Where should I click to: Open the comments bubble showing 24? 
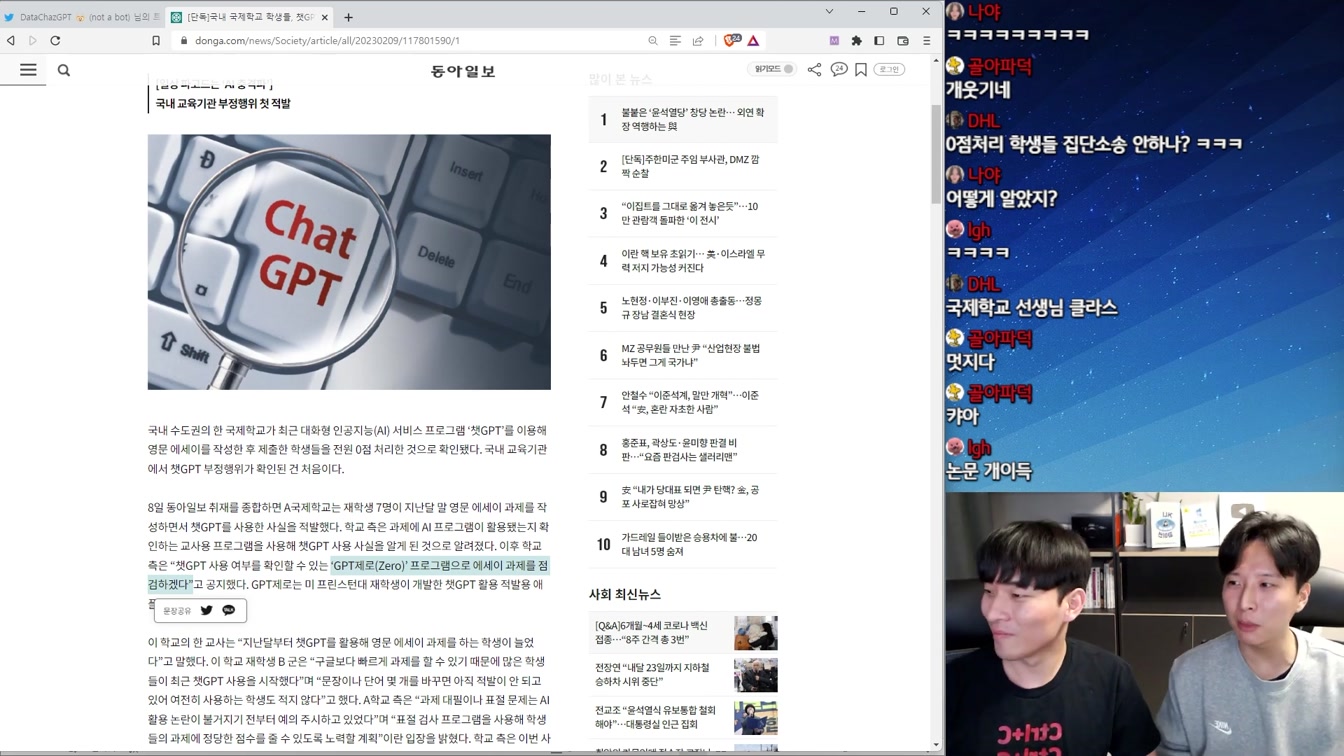point(839,69)
